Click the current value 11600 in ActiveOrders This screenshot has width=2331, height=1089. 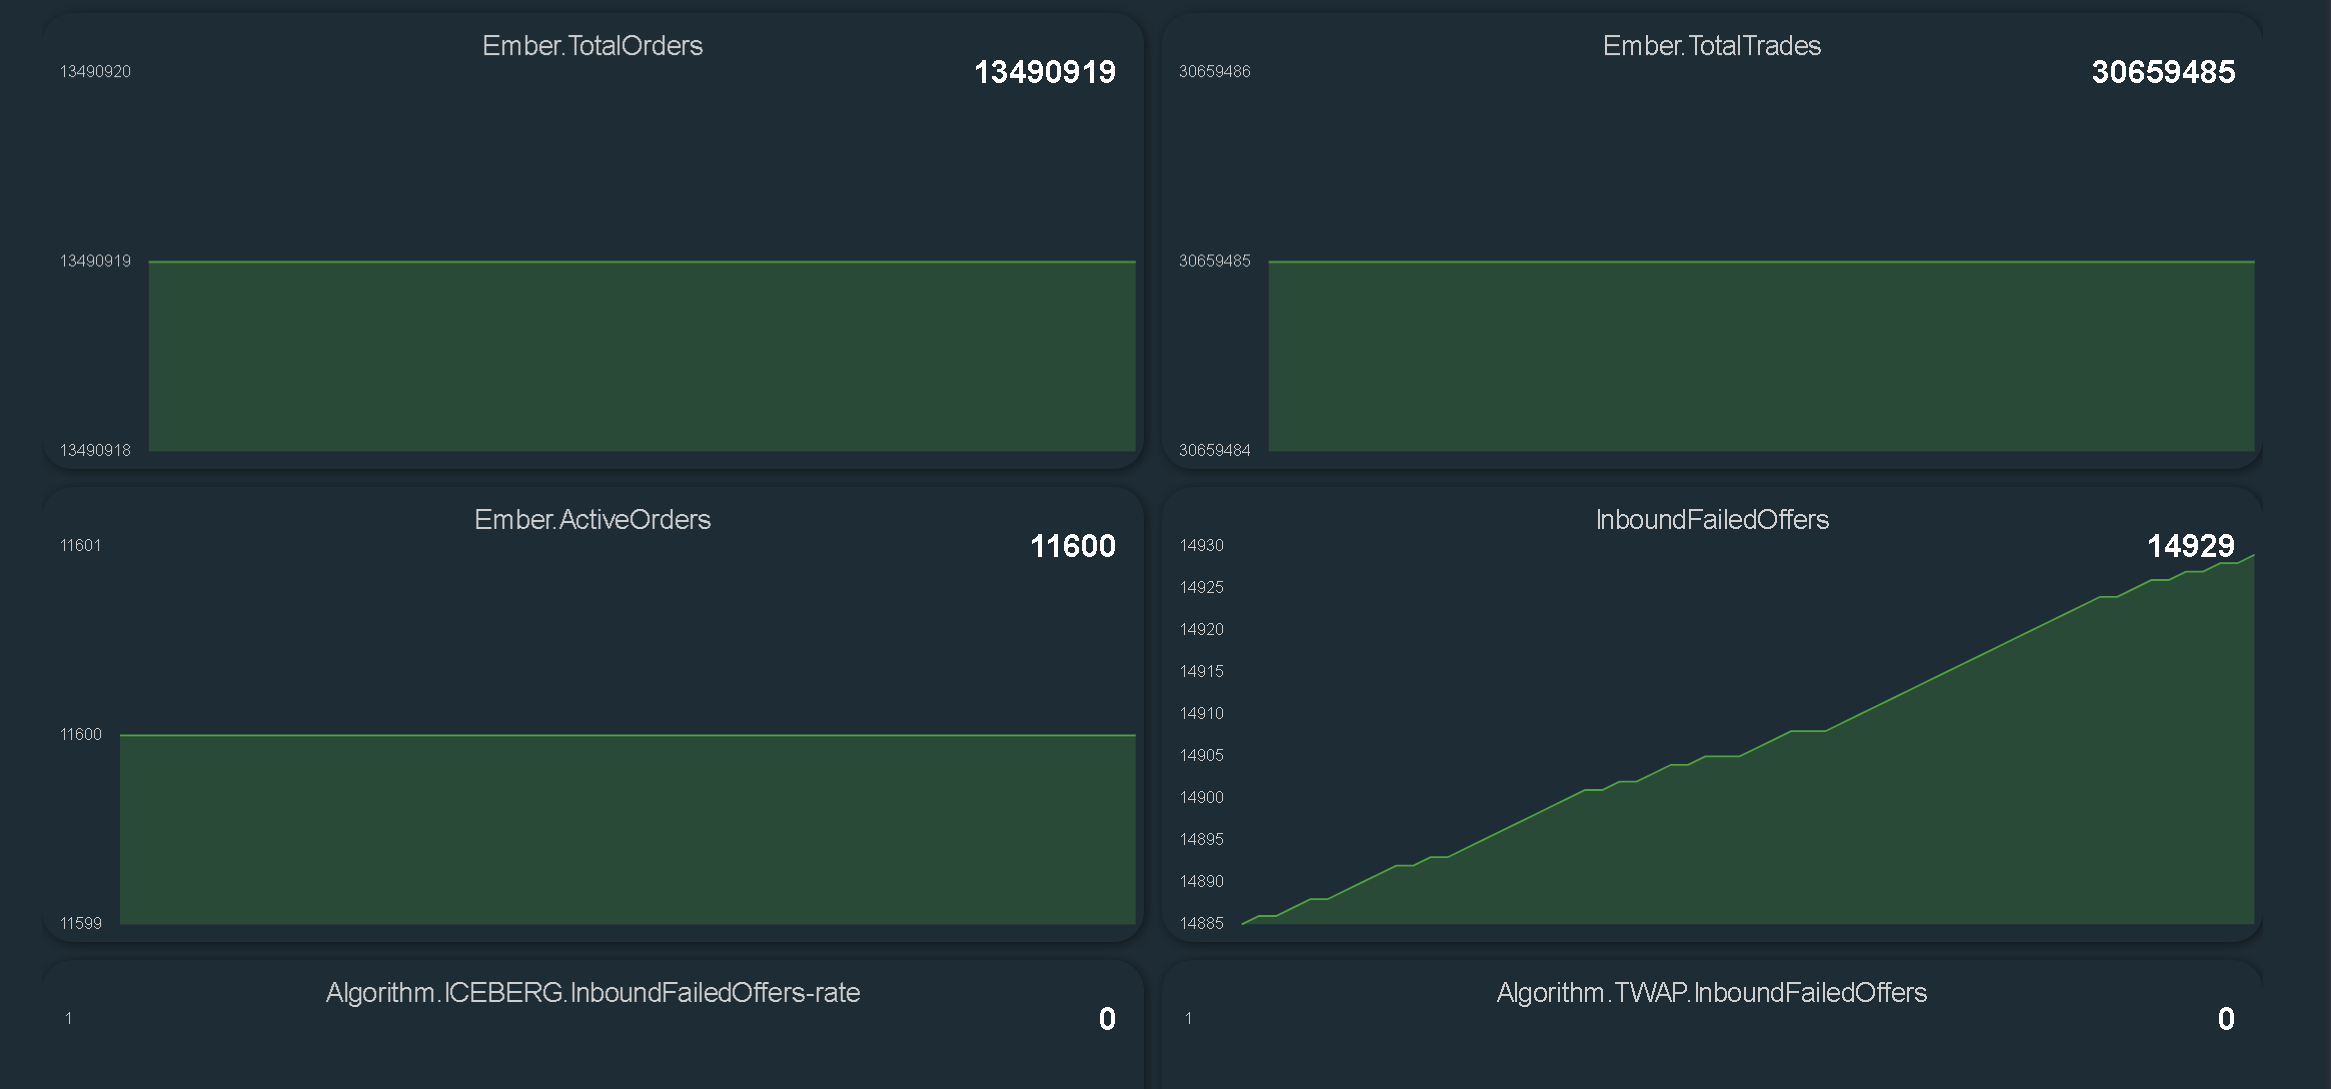pos(1072,546)
